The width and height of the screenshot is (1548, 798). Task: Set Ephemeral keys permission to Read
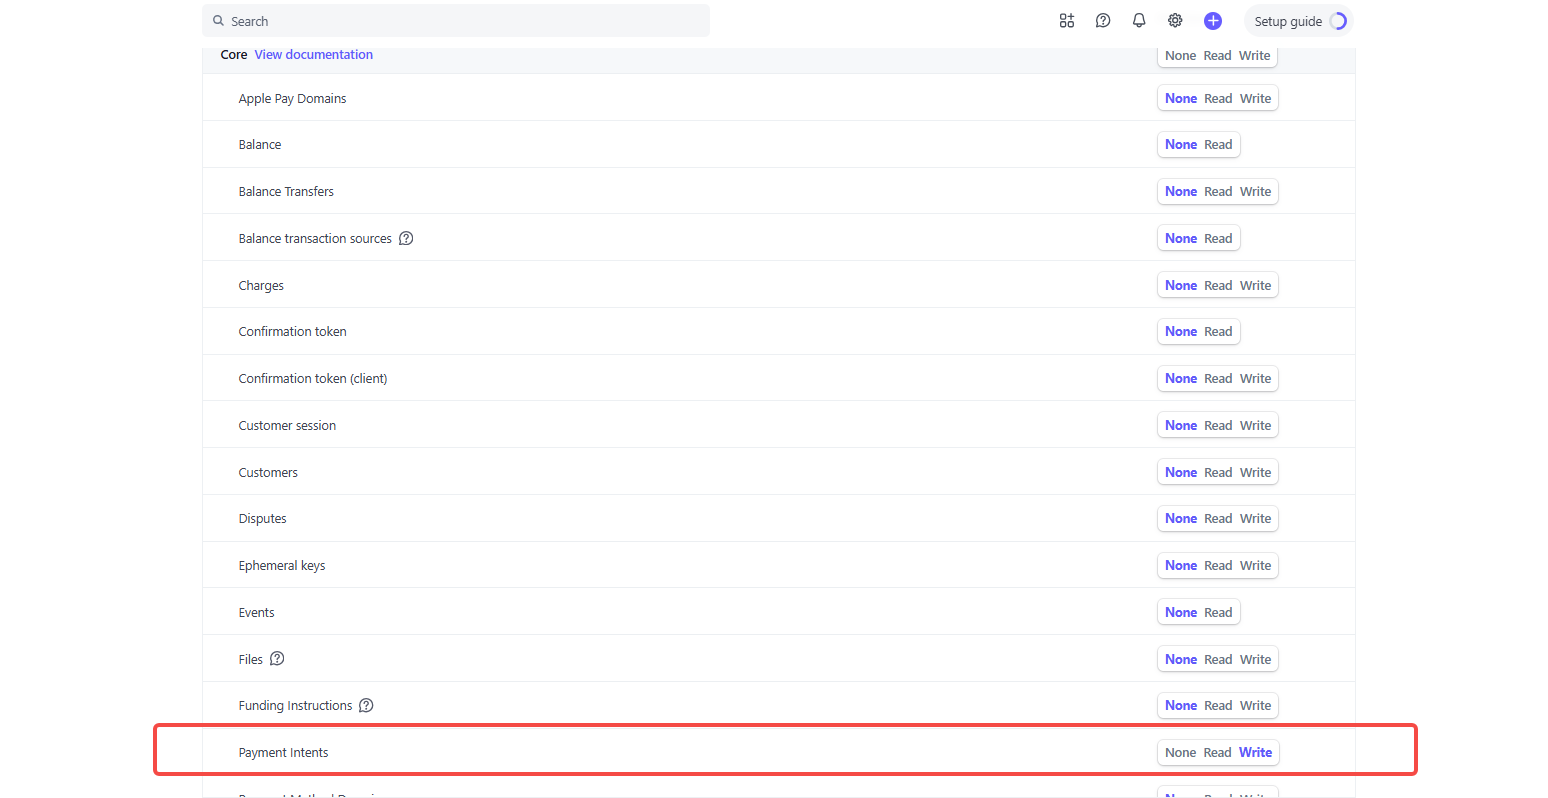1218,566
